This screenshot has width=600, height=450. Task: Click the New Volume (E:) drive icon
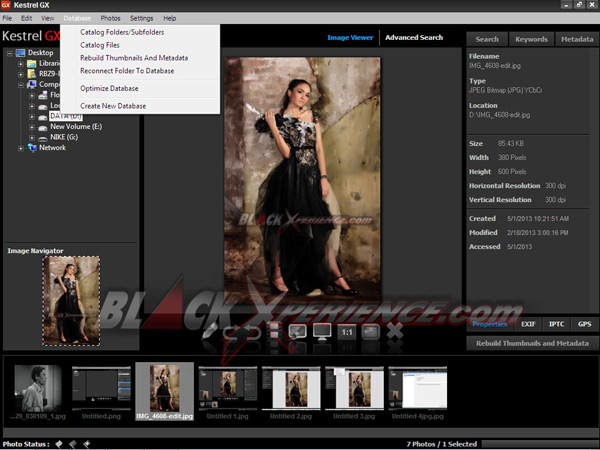coord(43,127)
